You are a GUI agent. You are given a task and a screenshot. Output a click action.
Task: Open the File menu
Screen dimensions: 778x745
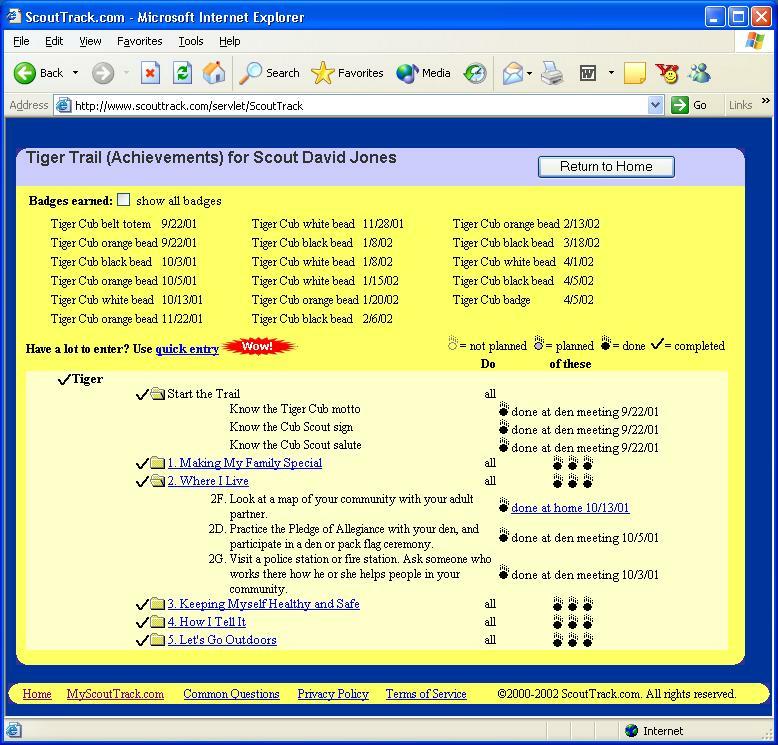coord(21,41)
